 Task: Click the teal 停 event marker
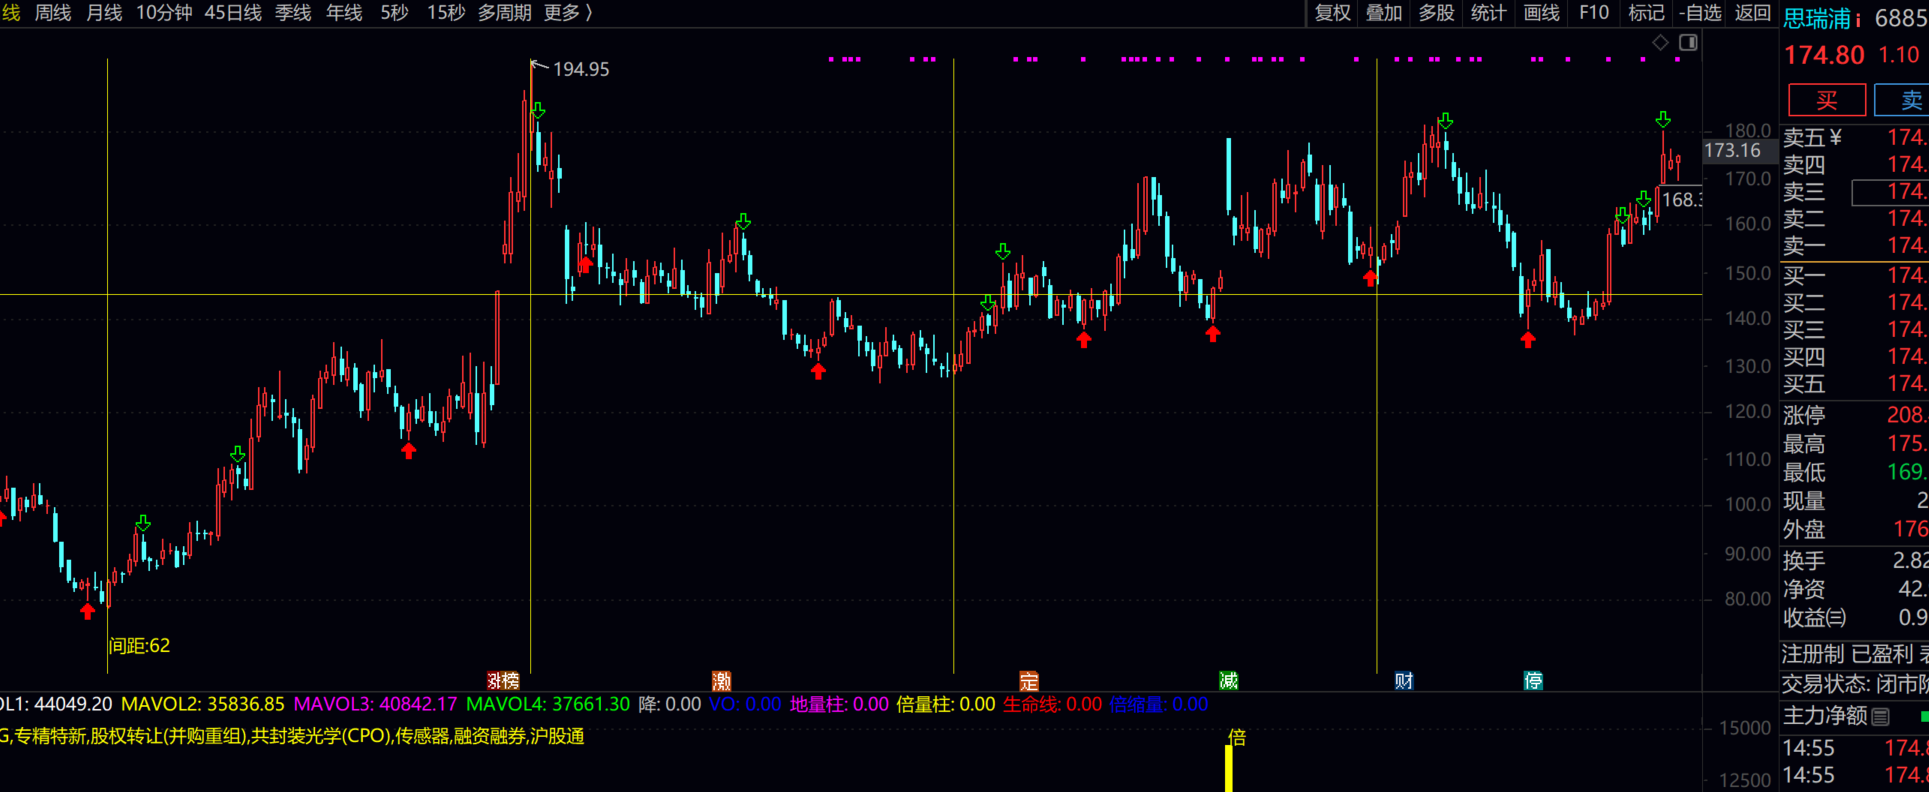point(1533,681)
